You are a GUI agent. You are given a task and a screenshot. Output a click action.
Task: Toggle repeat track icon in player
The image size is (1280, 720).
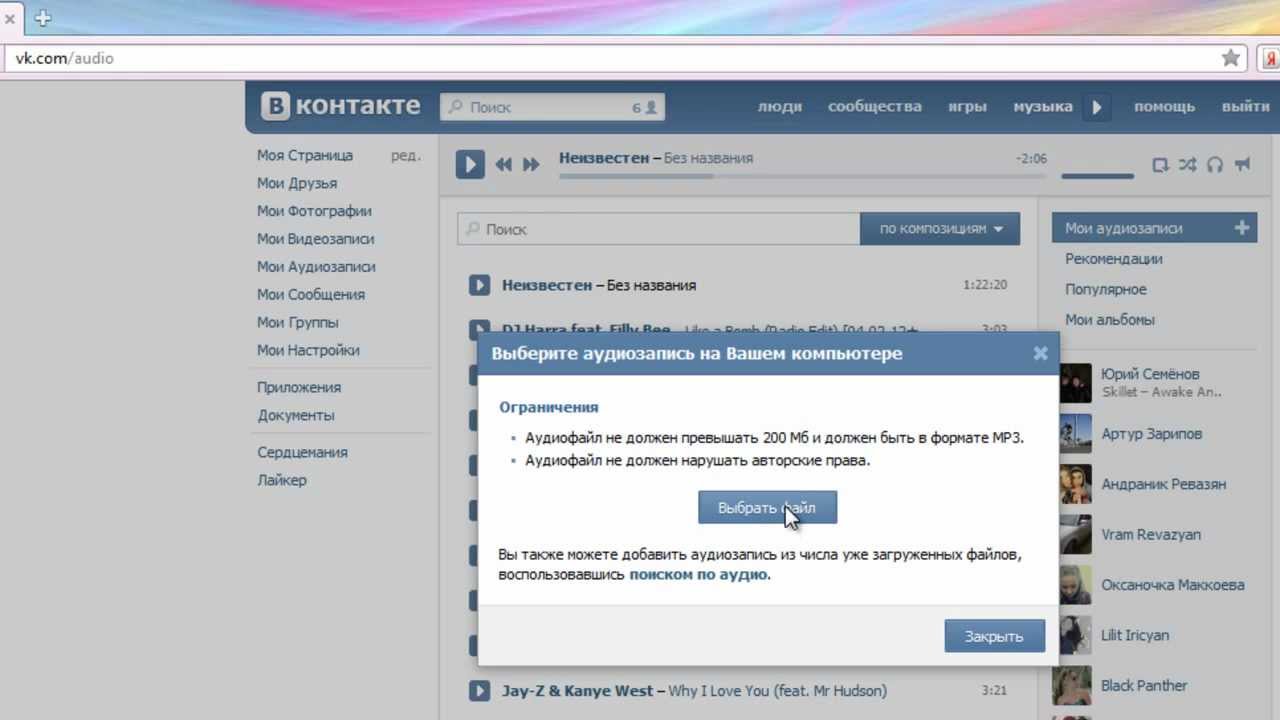[x=1160, y=165]
